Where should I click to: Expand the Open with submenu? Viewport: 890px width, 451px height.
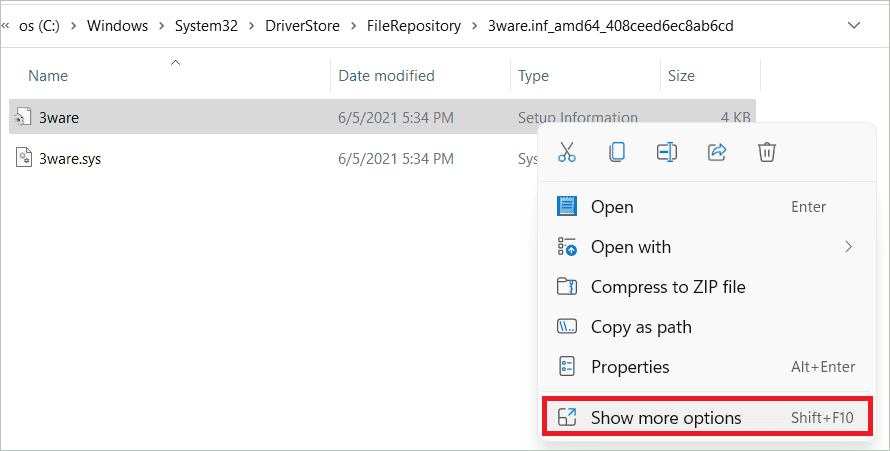point(706,247)
